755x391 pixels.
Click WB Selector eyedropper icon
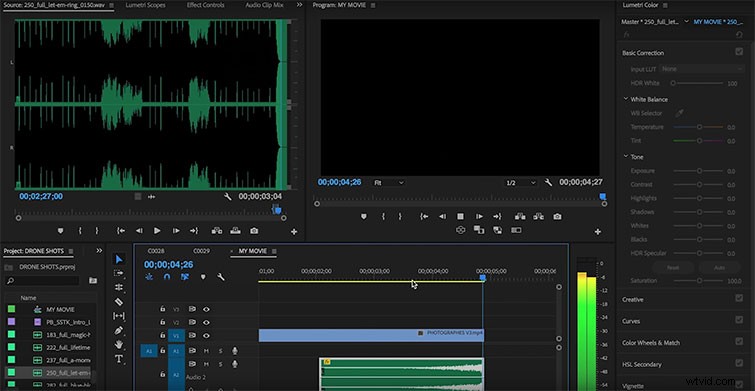click(x=679, y=113)
